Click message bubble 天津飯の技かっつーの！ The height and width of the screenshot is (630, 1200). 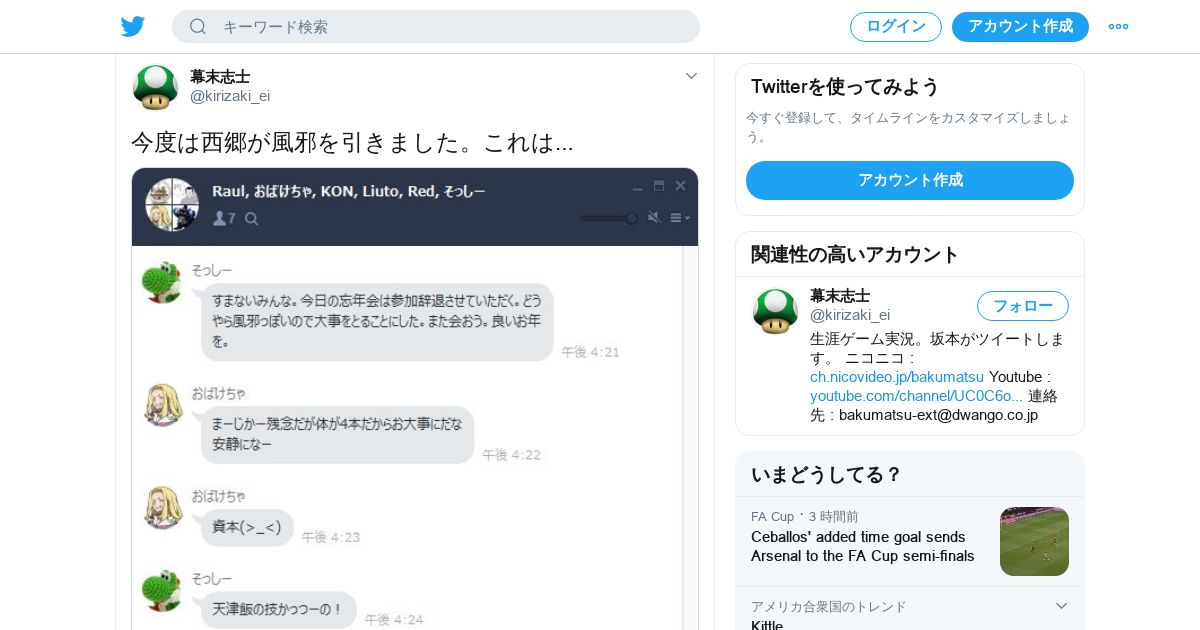(x=278, y=609)
